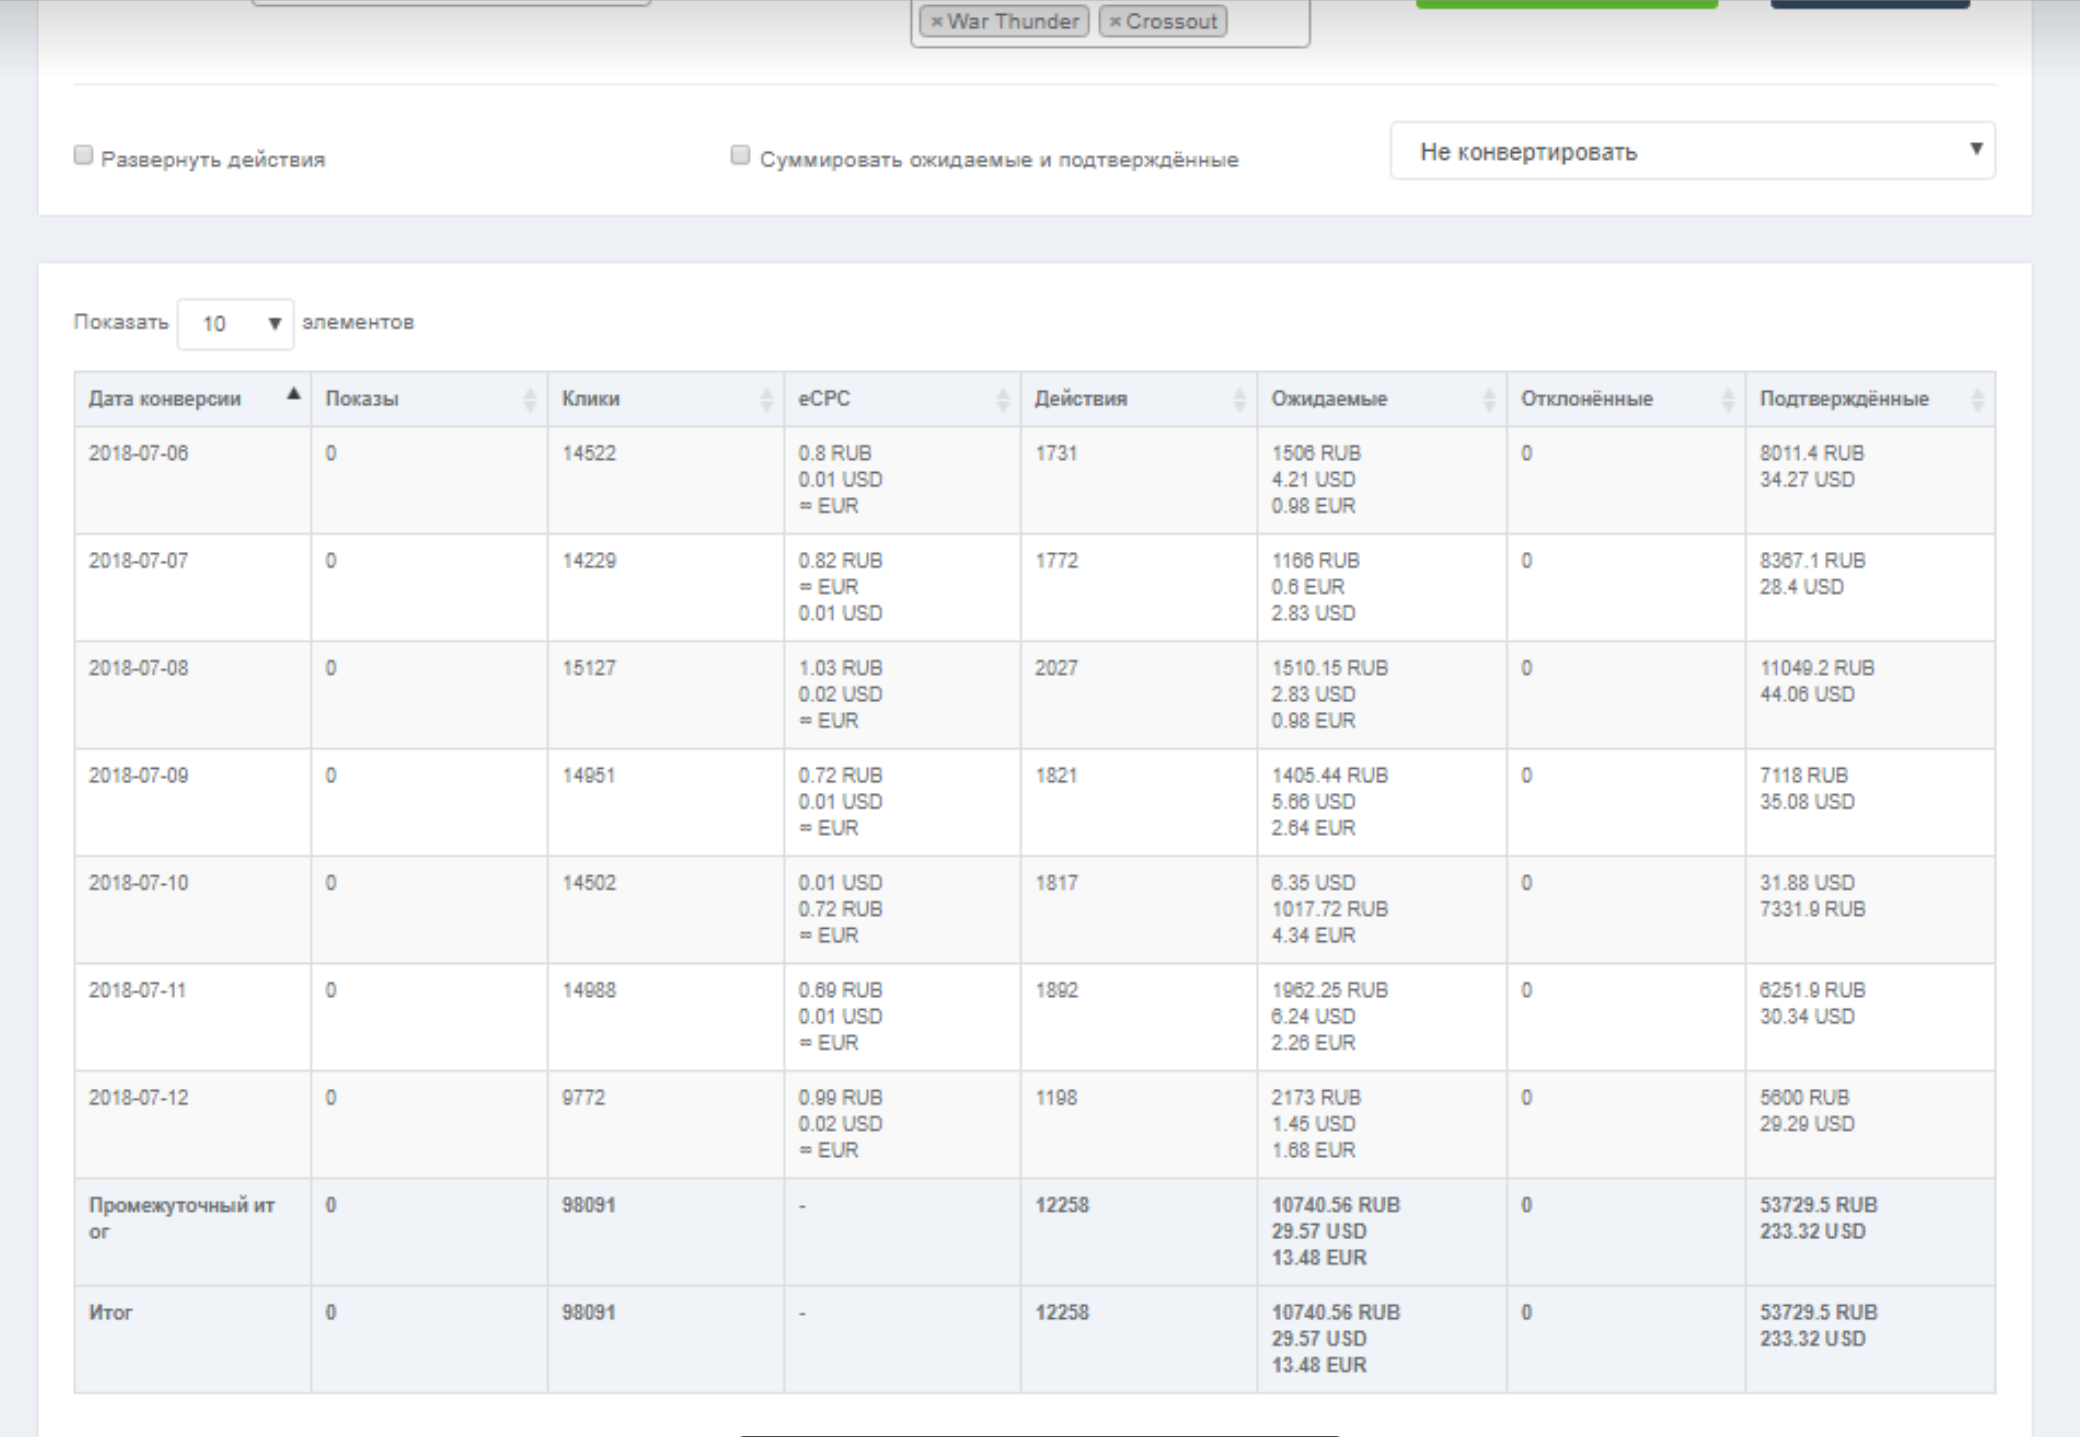Click sort arrows on eCPC column

tap(1003, 400)
